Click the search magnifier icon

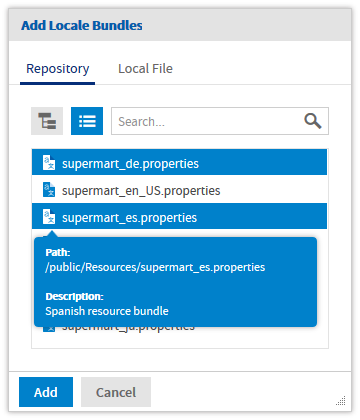click(313, 121)
